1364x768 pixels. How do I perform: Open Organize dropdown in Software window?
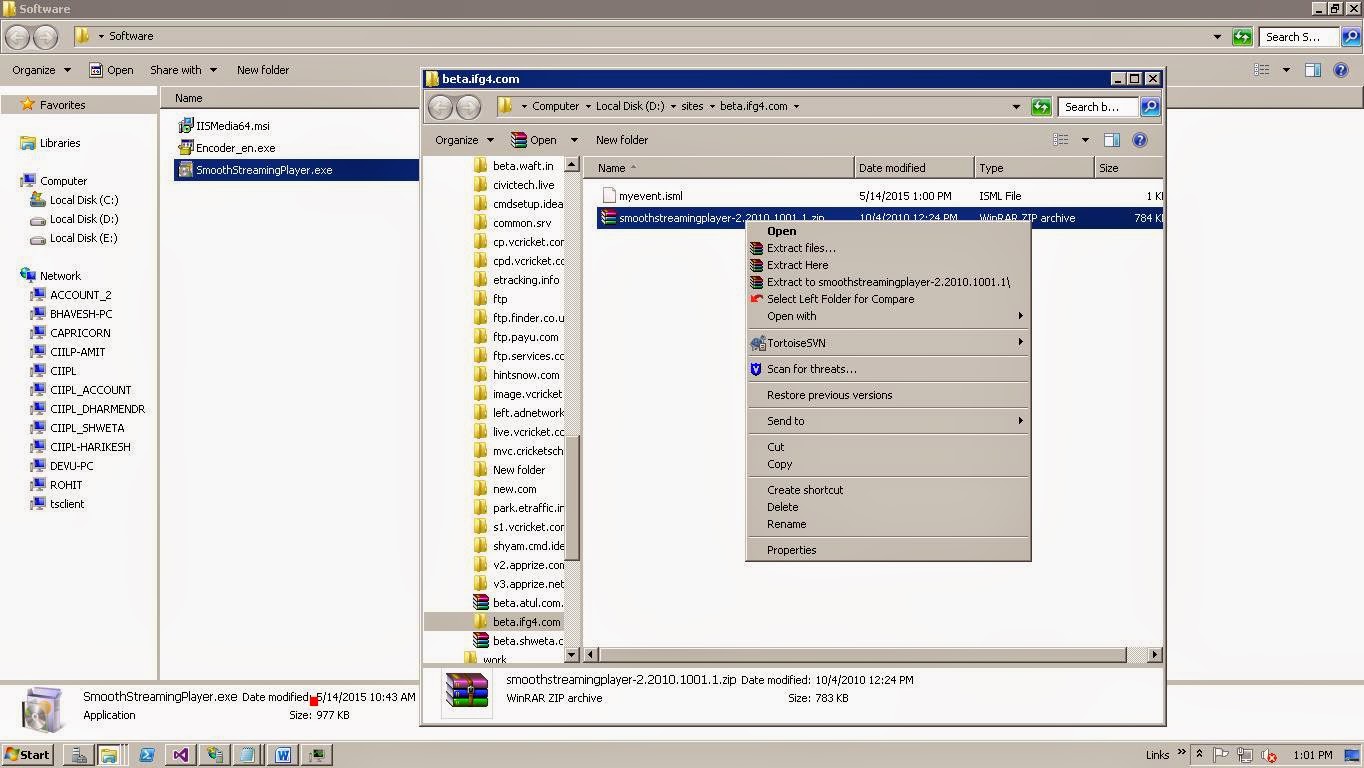pos(41,70)
